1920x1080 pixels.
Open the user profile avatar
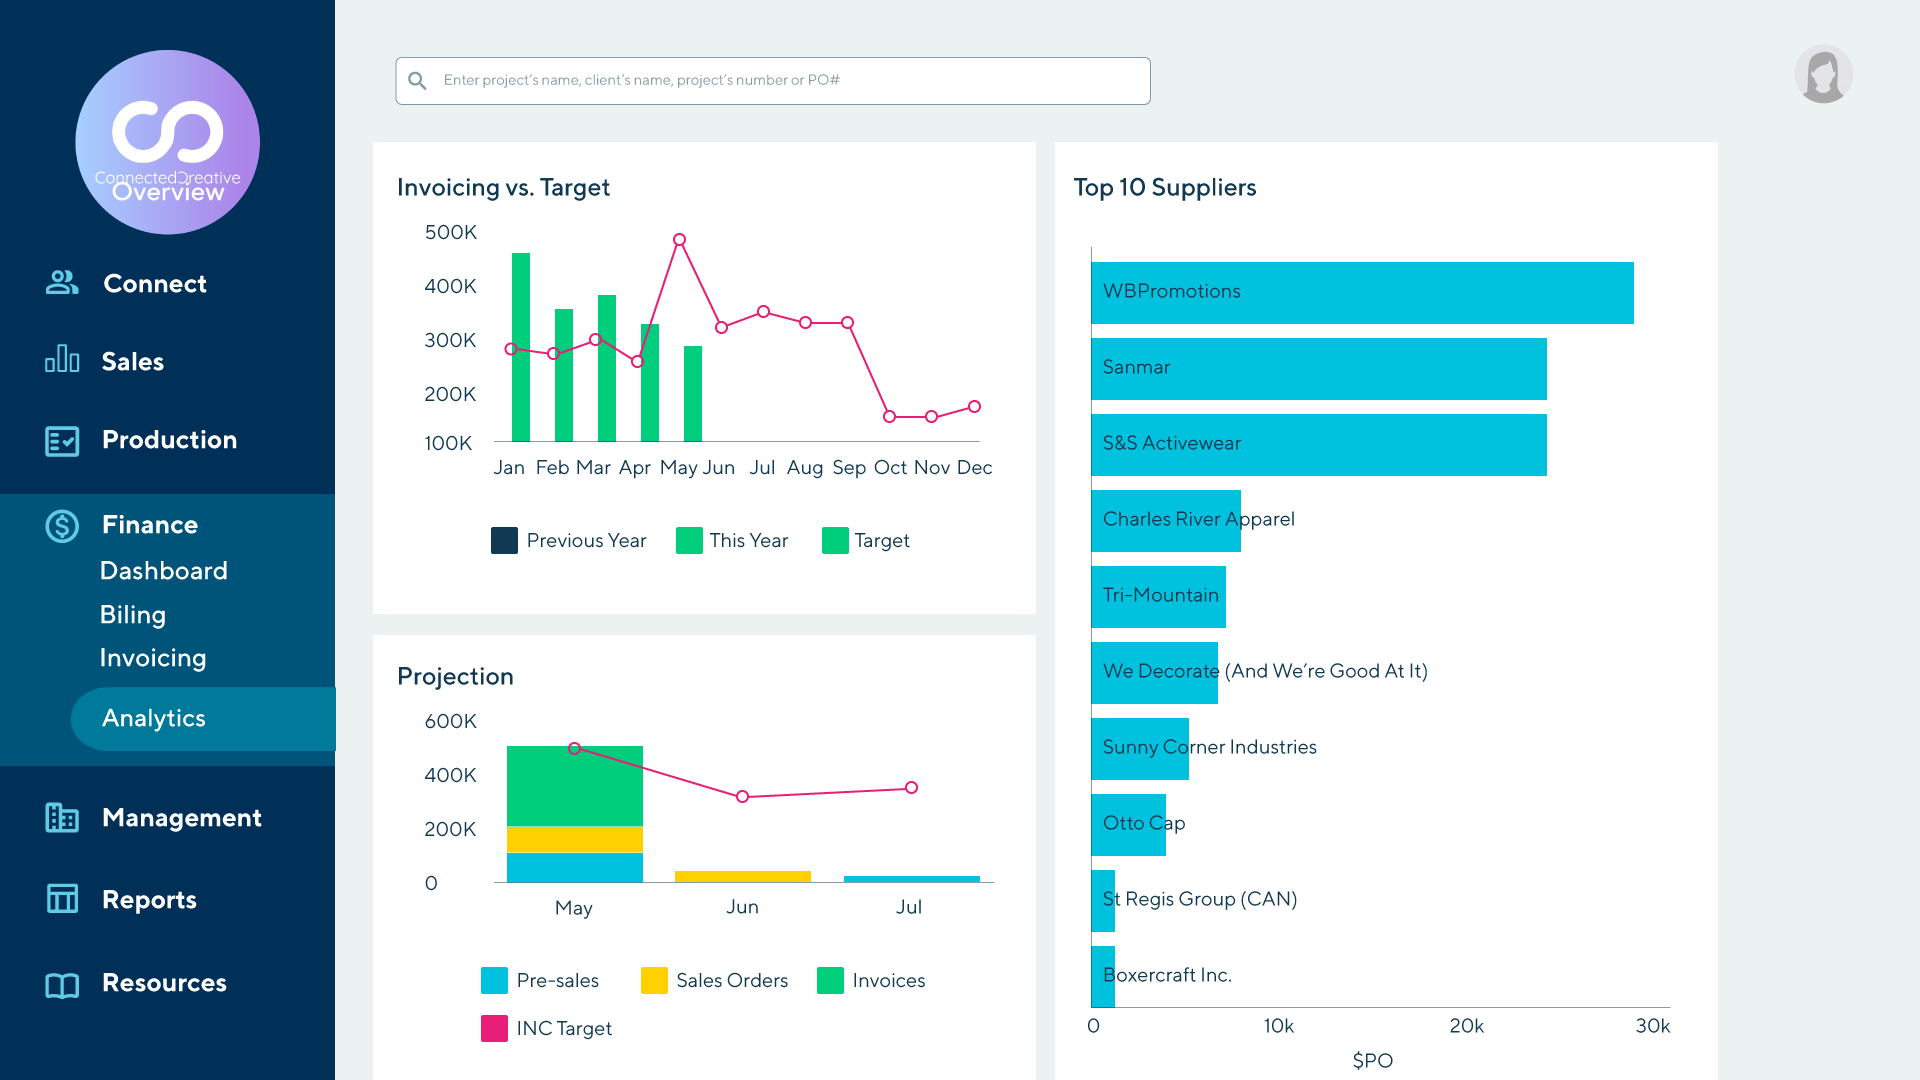[1823, 74]
